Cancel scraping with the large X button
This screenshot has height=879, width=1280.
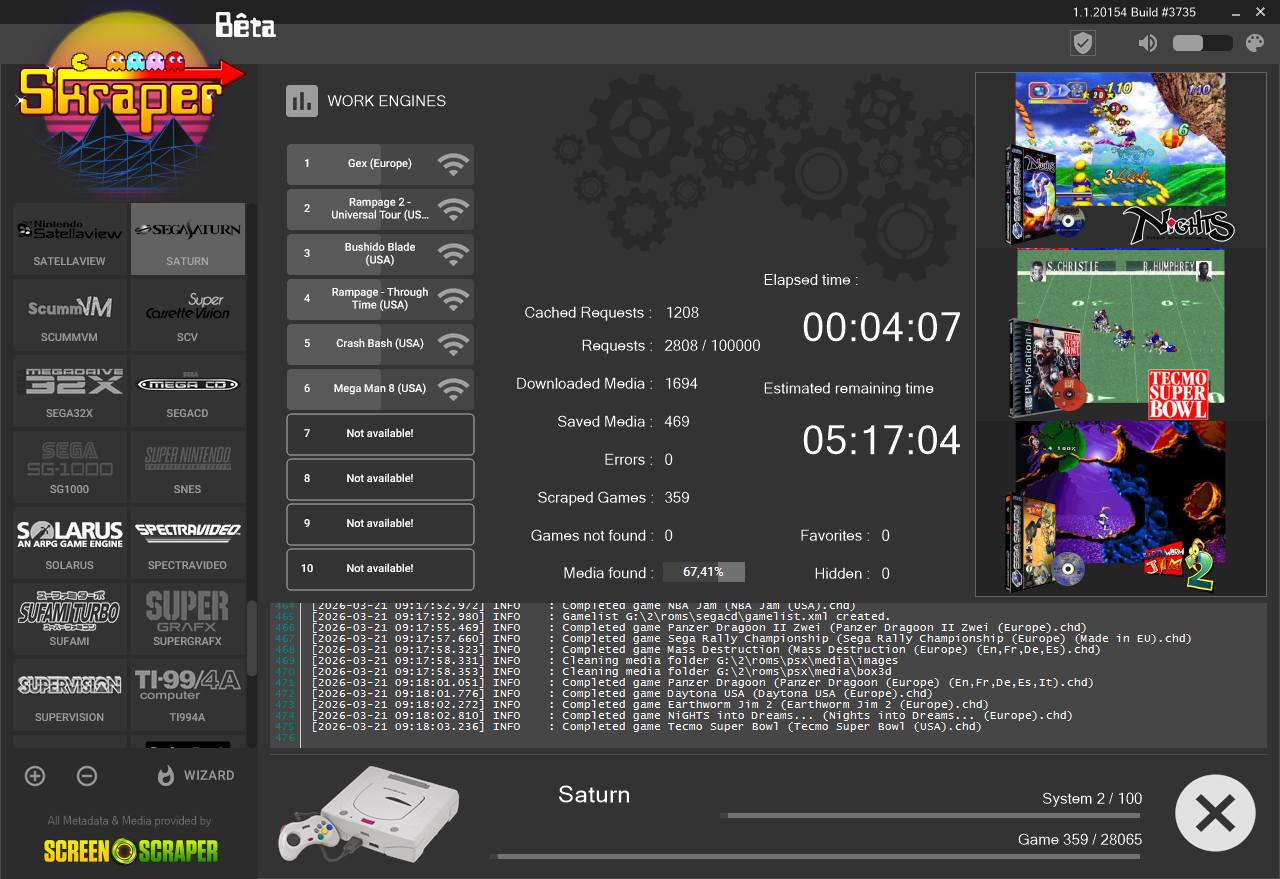pyautogui.click(x=1215, y=812)
